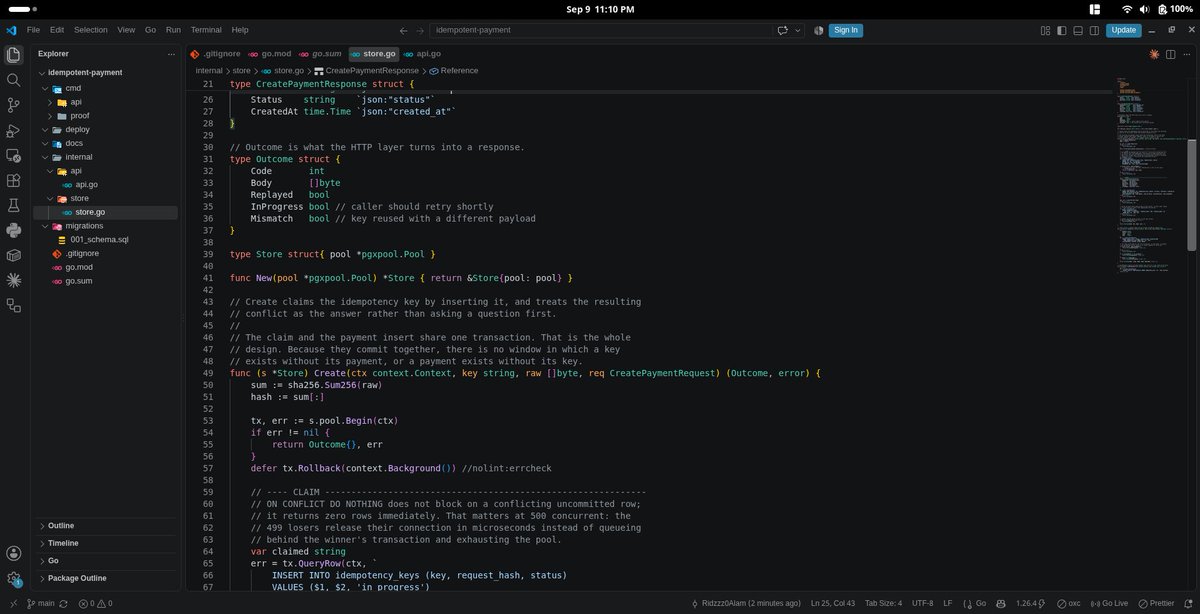Click Tab Size: 4 in status bar
This screenshot has width=1200, height=614.
tap(885, 604)
